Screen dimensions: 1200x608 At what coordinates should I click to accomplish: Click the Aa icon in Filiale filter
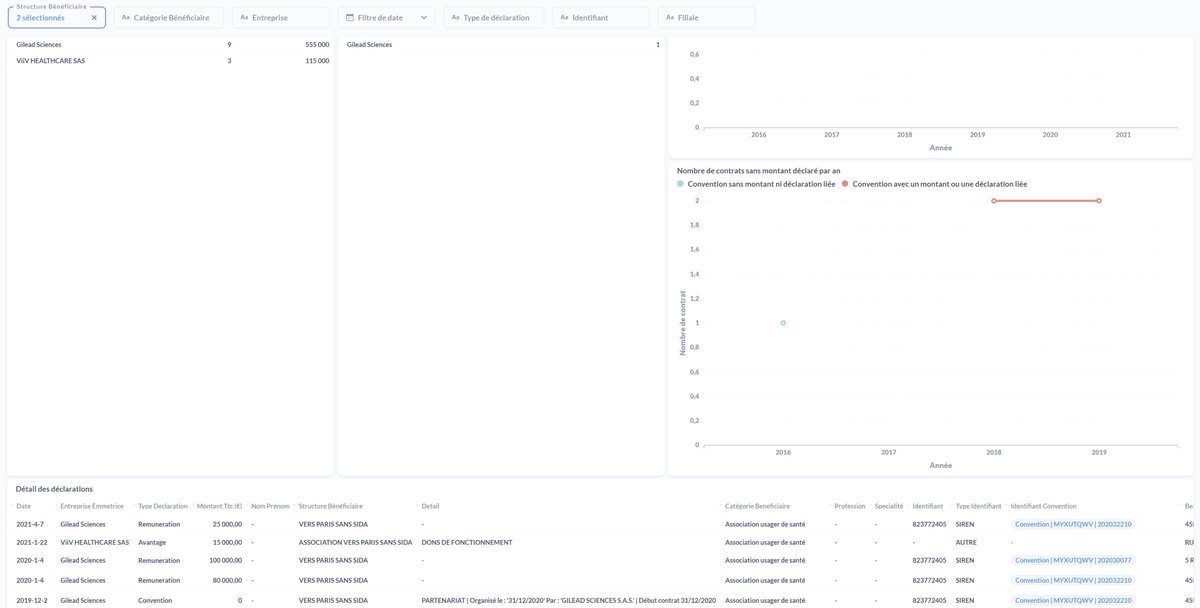pos(670,18)
